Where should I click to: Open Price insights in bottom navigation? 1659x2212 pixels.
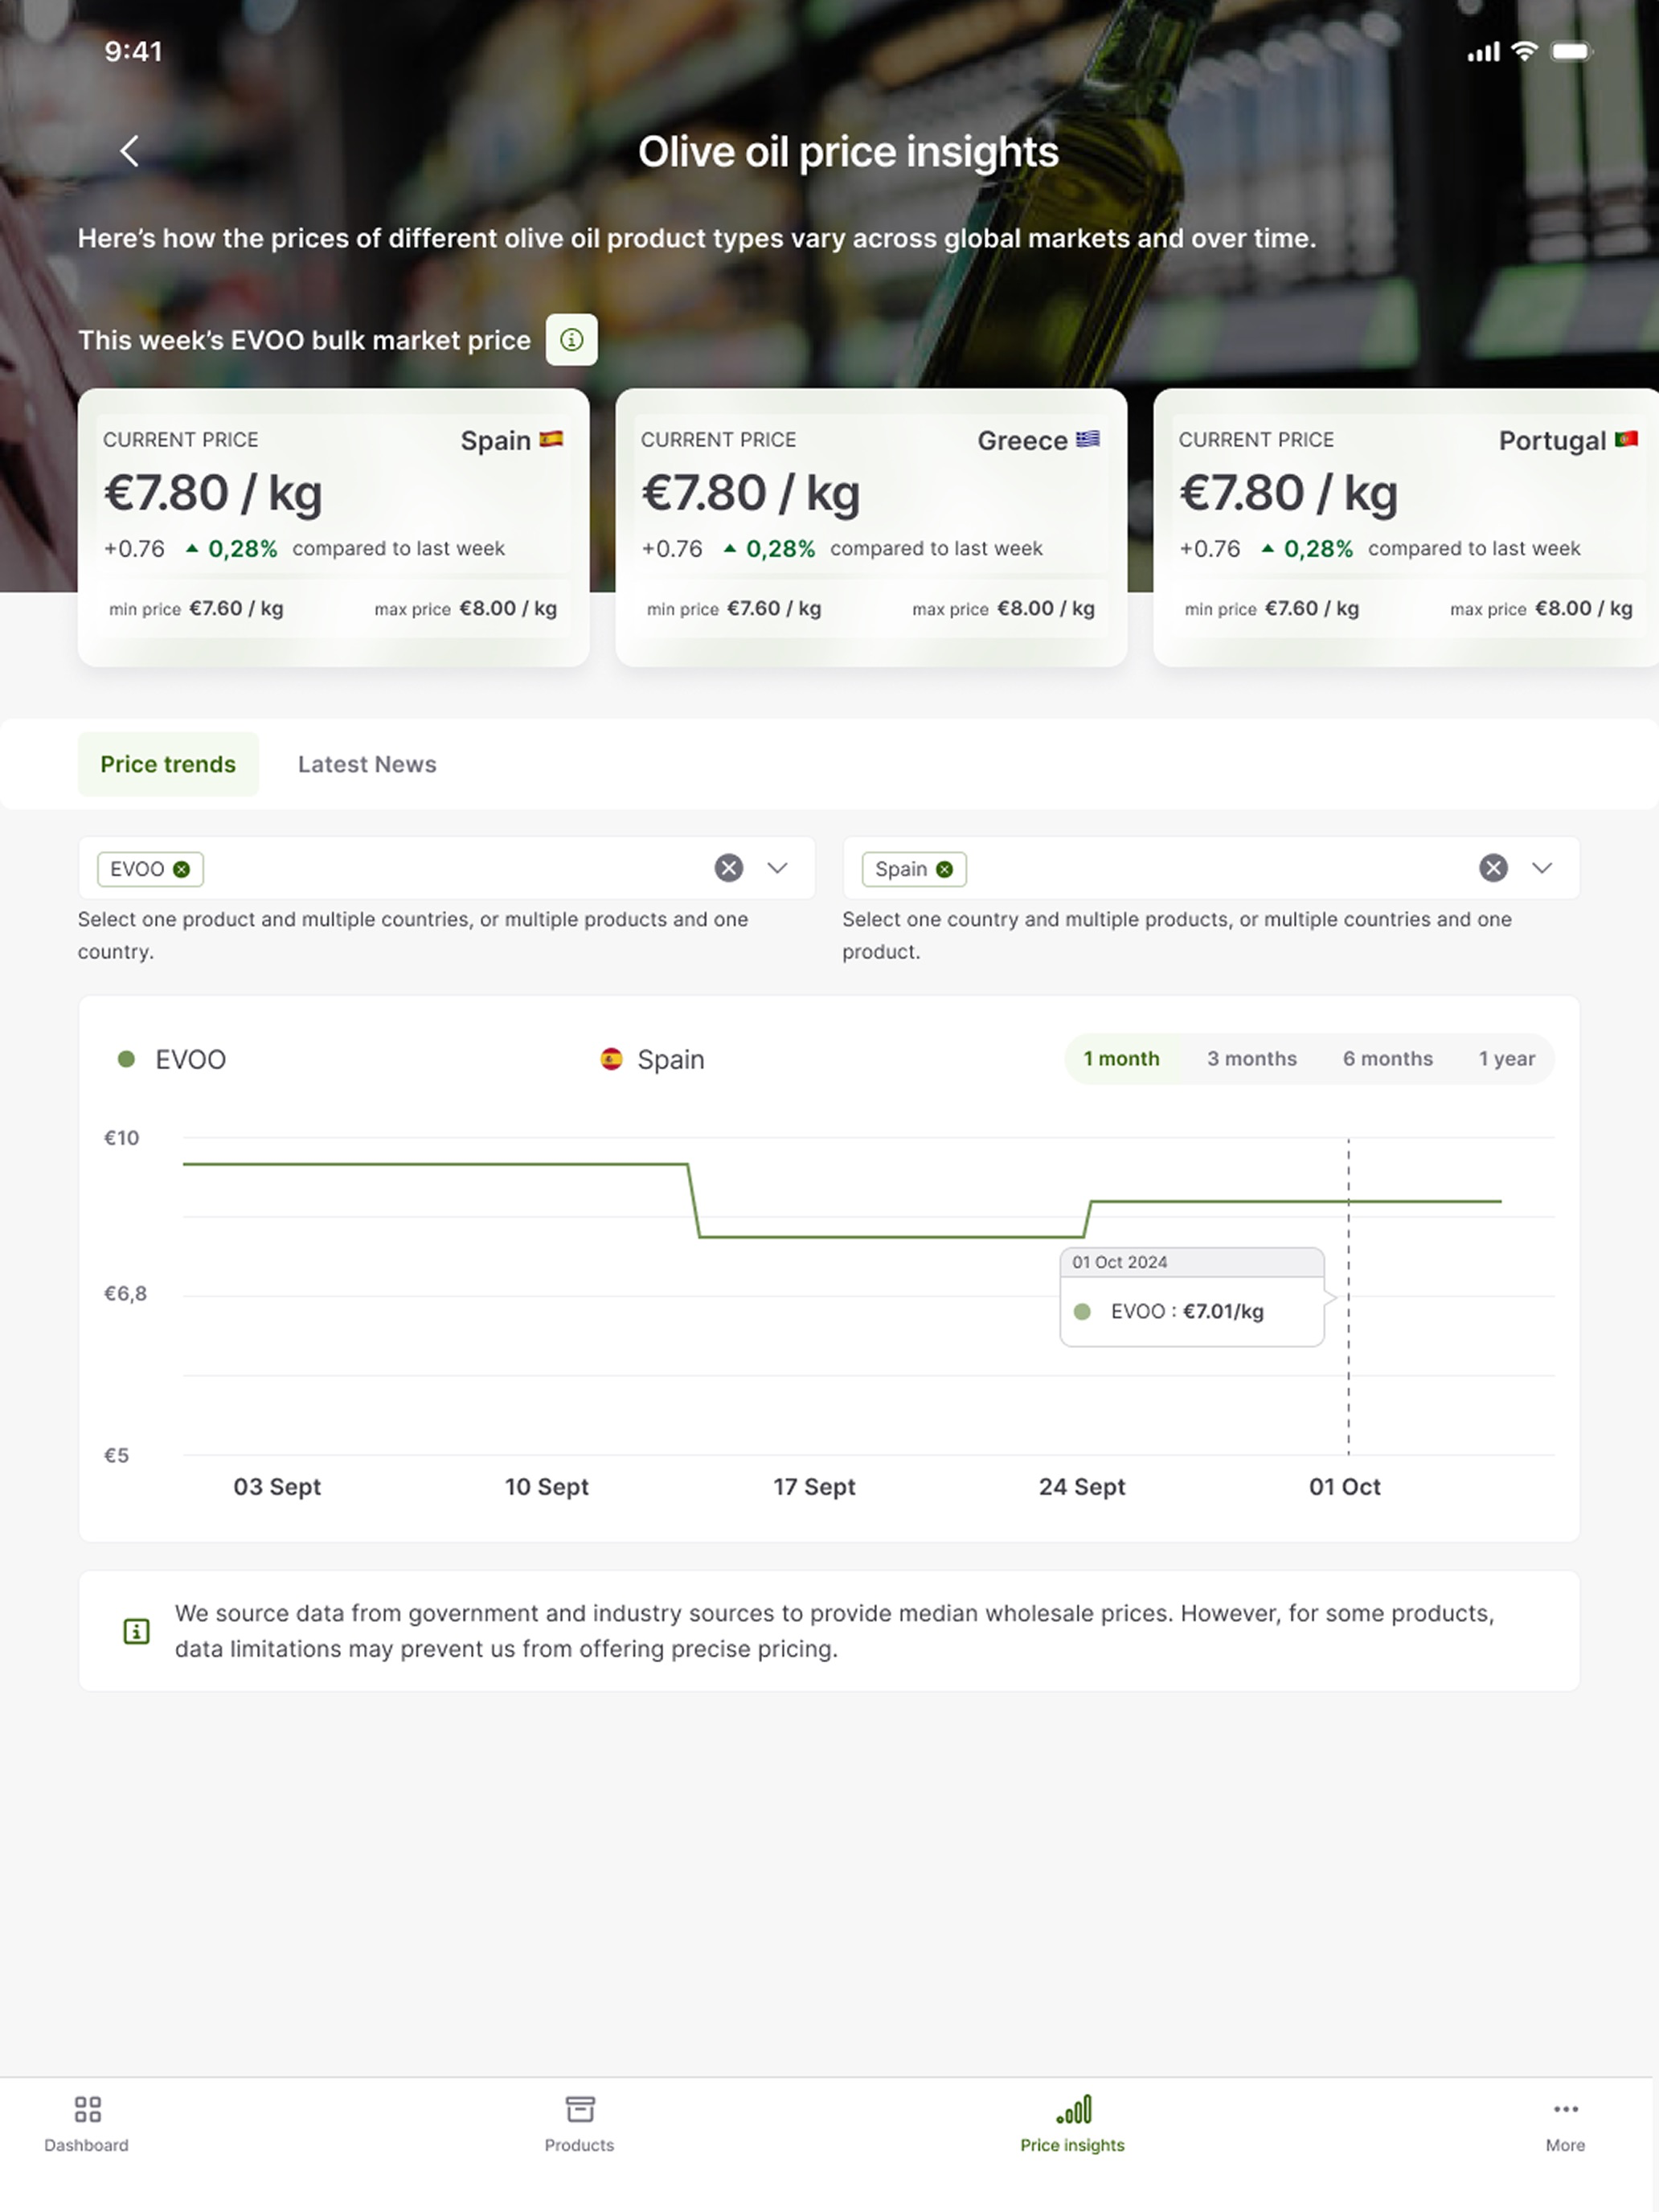(1072, 2125)
